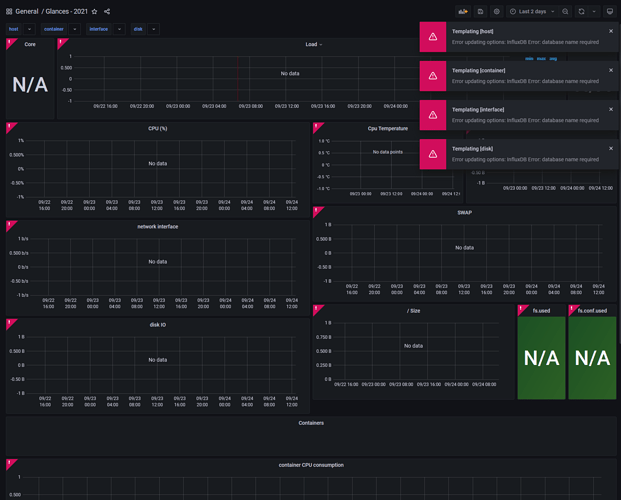The width and height of the screenshot is (621, 500).
Task: Dismiss the Templating [host] error alert
Action: click(611, 32)
